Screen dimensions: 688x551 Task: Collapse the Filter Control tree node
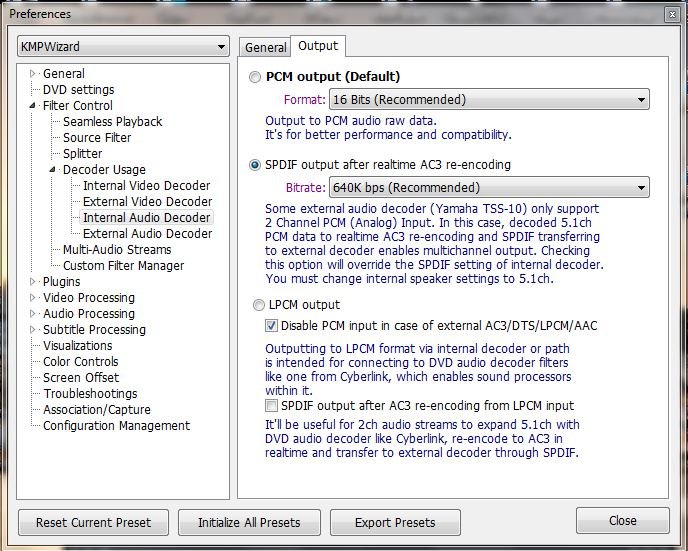(33, 106)
